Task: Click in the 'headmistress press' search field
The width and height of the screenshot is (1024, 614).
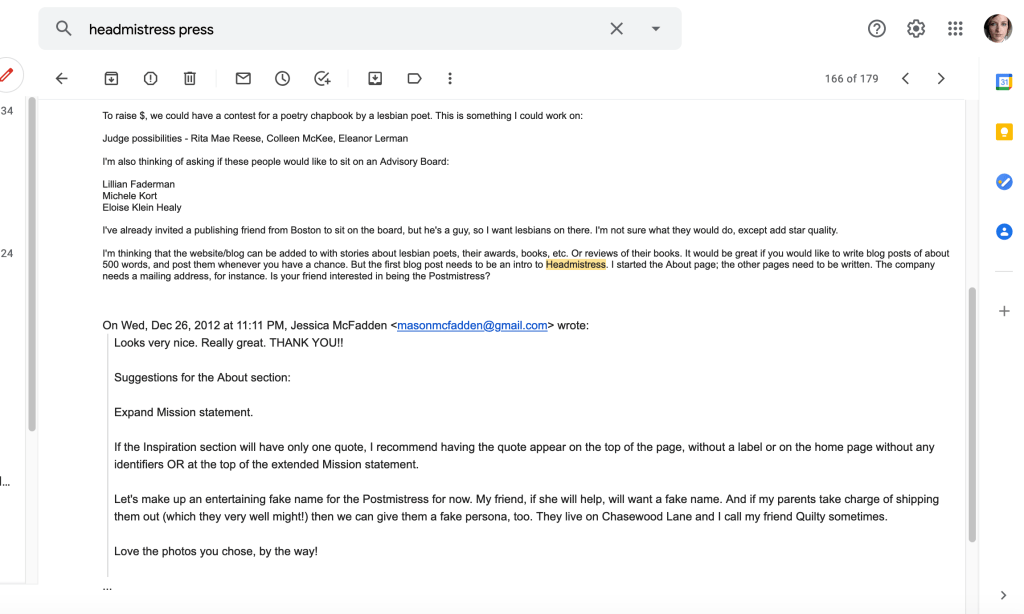Action: pyautogui.click(x=340, y=29)
